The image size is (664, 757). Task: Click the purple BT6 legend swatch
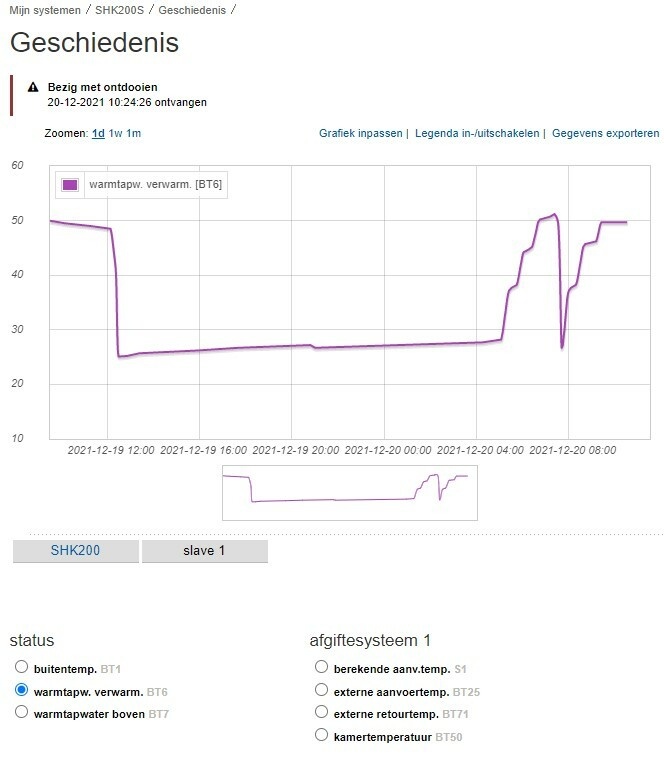[x=70, y=184]
